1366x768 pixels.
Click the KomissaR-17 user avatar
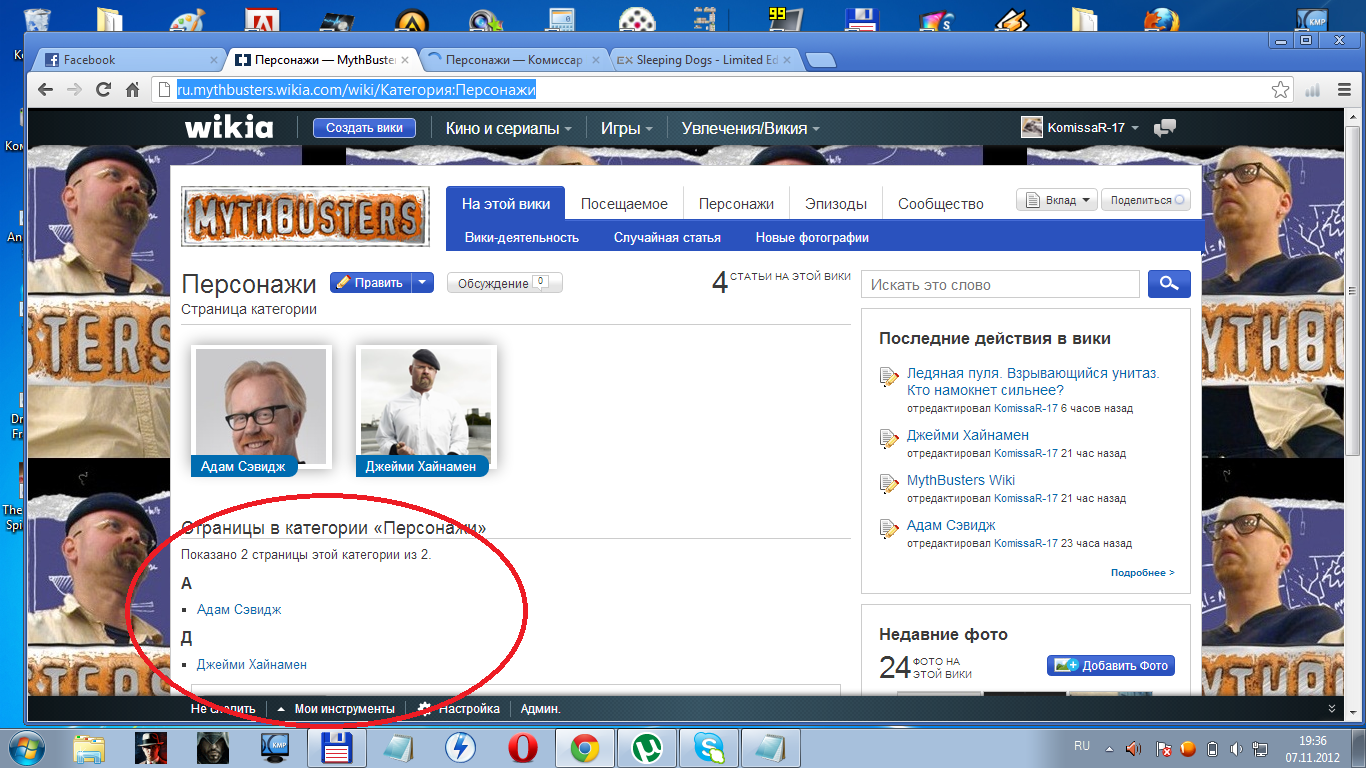click(x=1032, y=127)
